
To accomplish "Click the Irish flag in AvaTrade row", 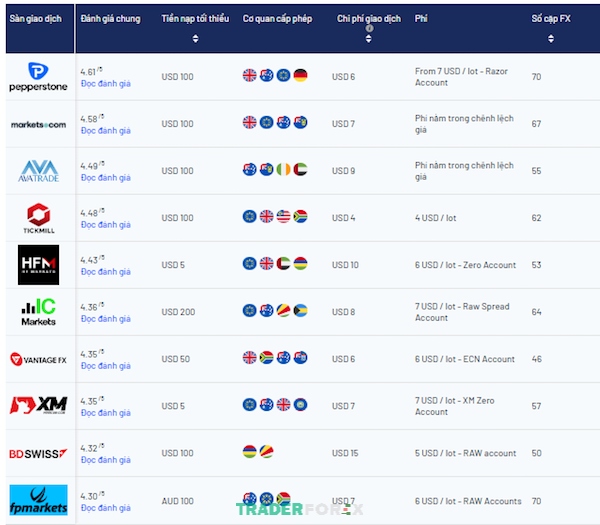I will [x=284, y=169].
